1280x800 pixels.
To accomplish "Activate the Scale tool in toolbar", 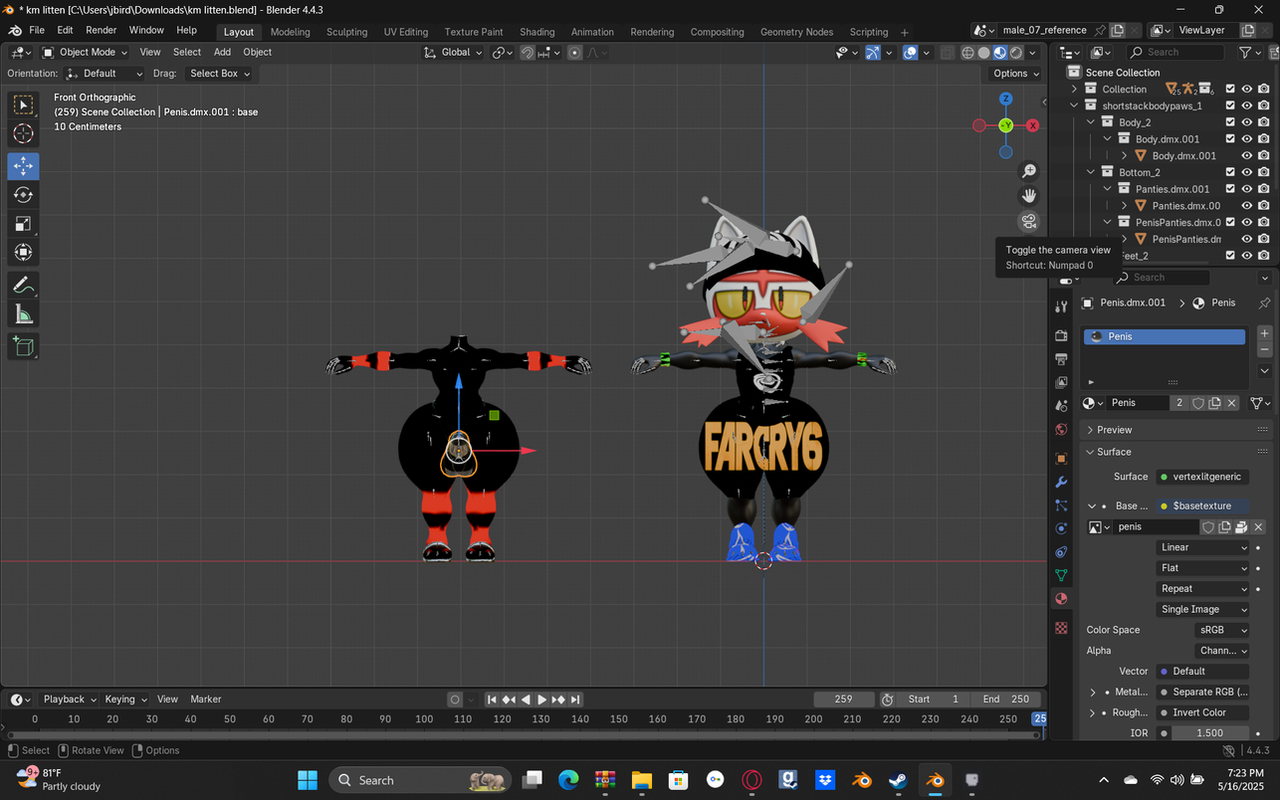I will point(23,224).
